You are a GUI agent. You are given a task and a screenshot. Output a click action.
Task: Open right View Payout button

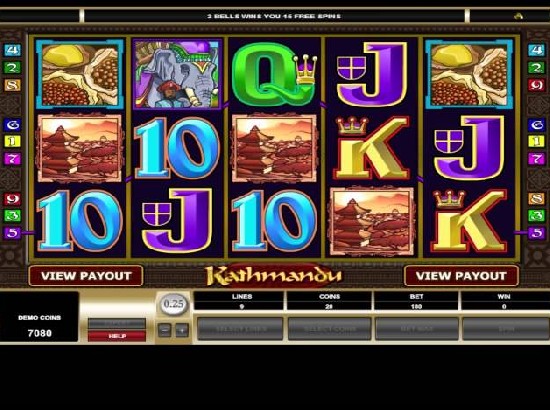[x=461, y=276]
